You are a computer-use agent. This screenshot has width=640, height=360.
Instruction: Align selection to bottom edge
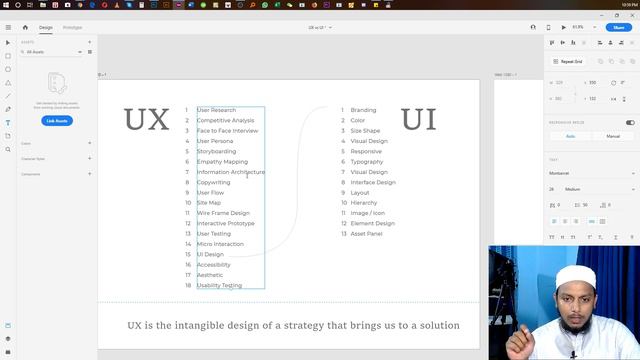click(x=573, y=42)
